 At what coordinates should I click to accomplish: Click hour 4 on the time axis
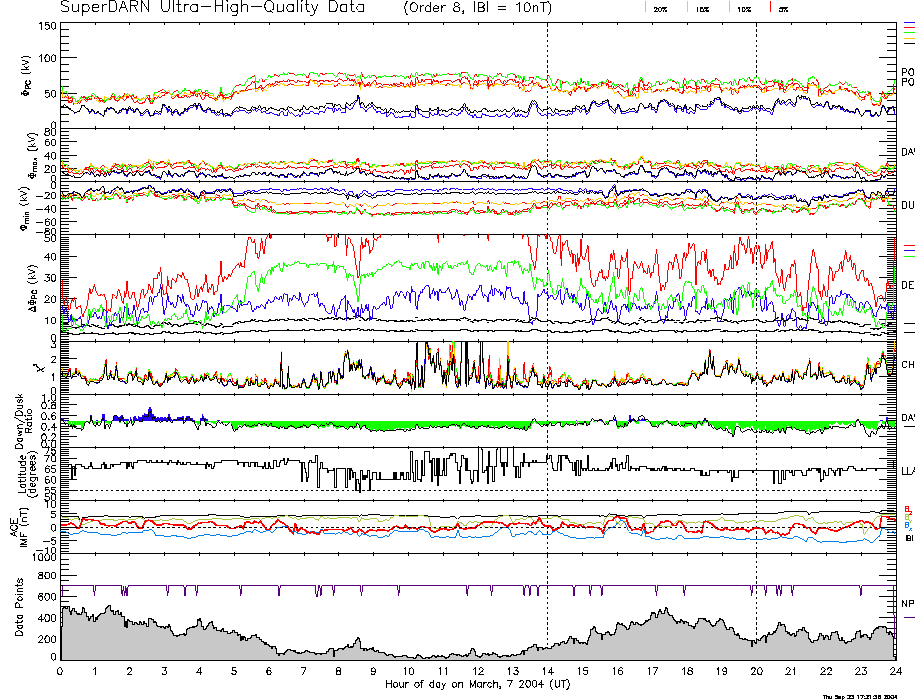(x=200, y=671)
